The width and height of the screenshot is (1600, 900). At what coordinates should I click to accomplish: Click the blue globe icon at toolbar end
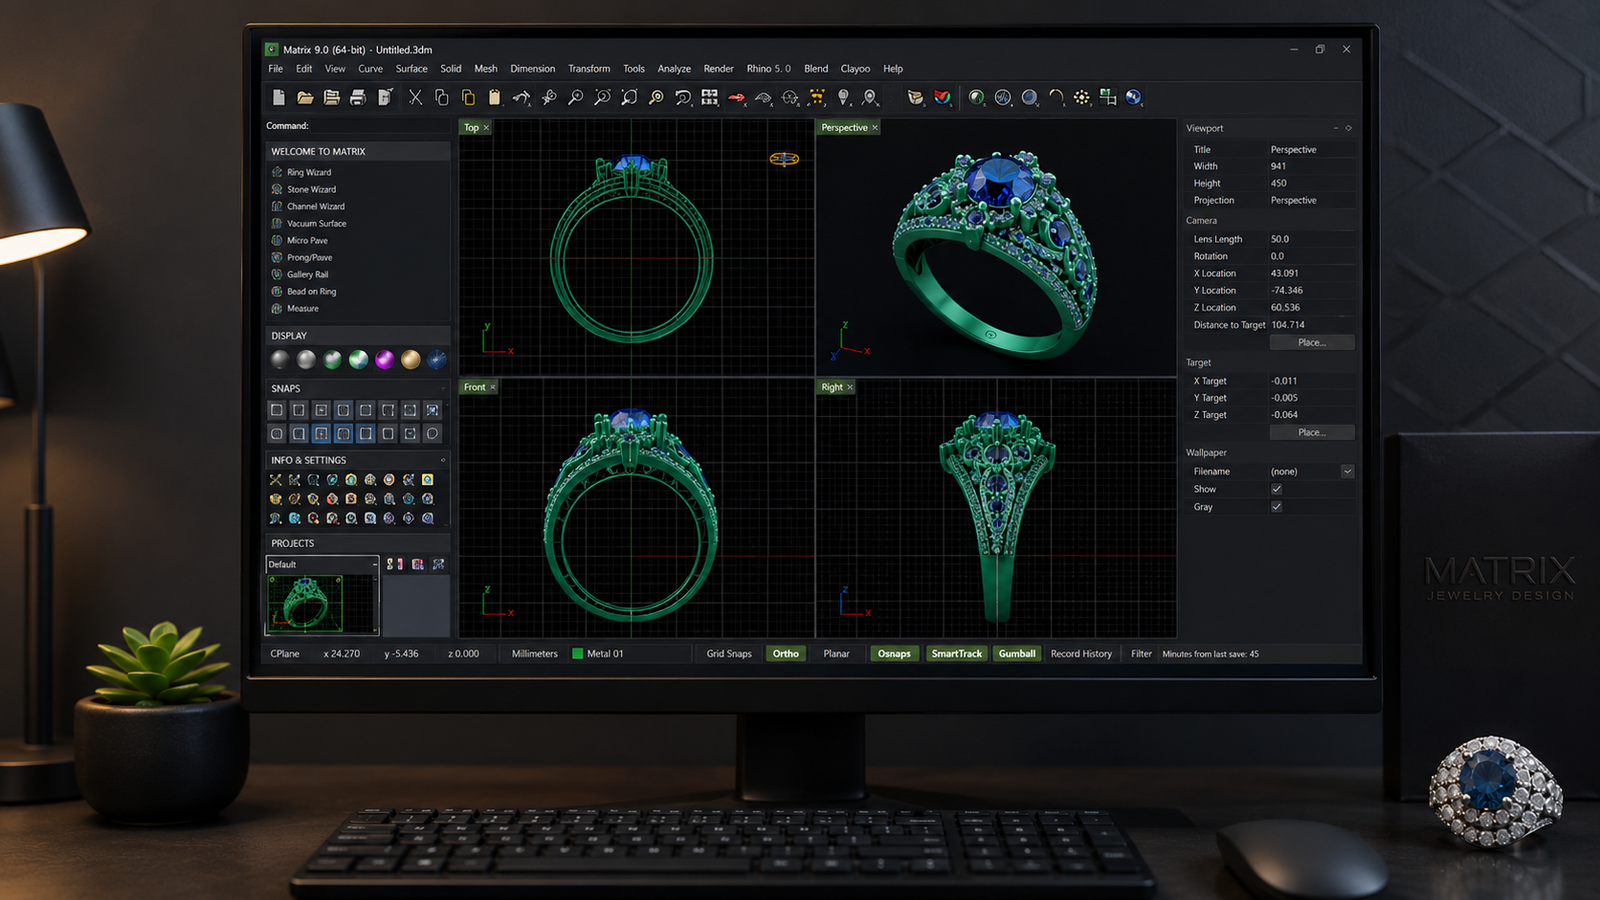coord(1134,97)
